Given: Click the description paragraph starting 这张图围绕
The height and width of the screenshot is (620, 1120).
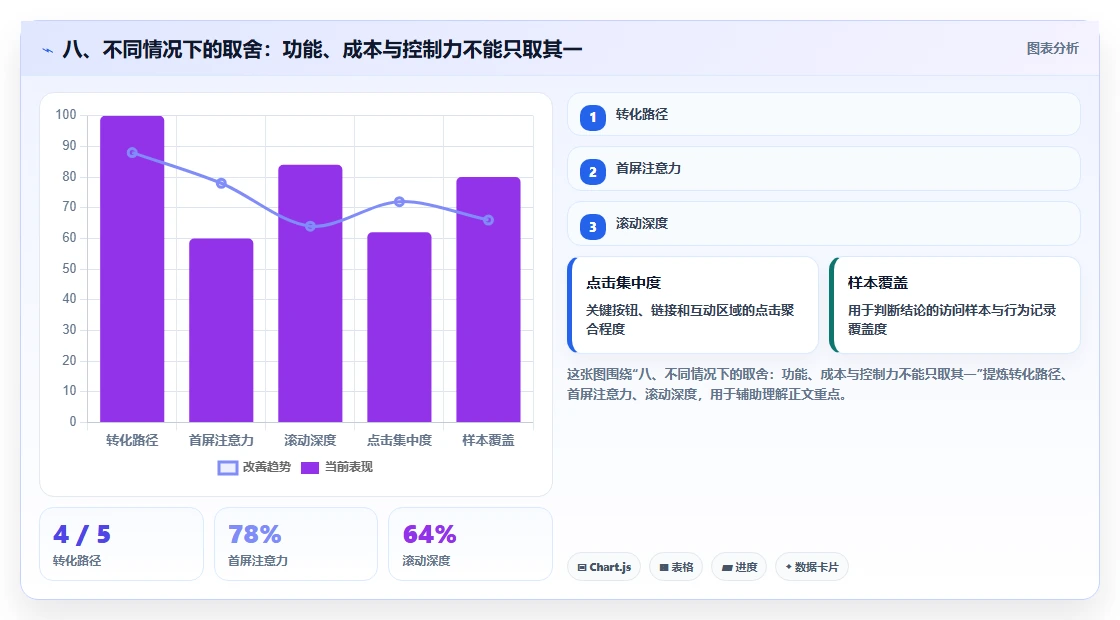Looking at the screenshot, I should click(819, 384).
